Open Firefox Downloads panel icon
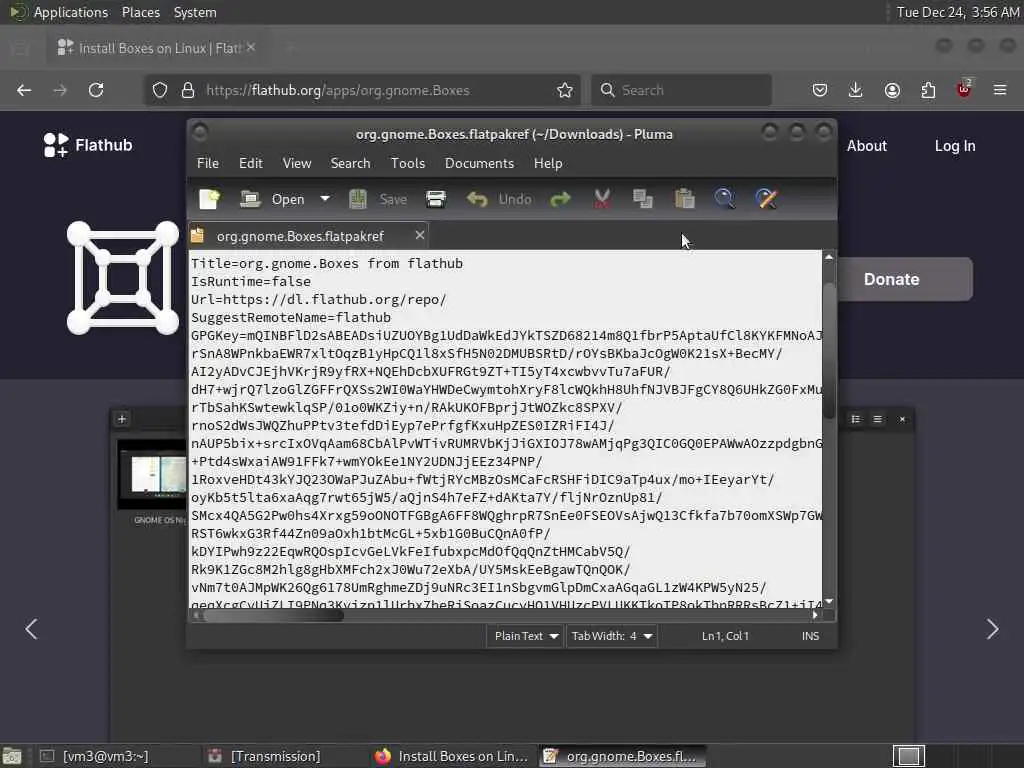The height and width of the screenshot is (768, 1024). [x=856, y=90]
